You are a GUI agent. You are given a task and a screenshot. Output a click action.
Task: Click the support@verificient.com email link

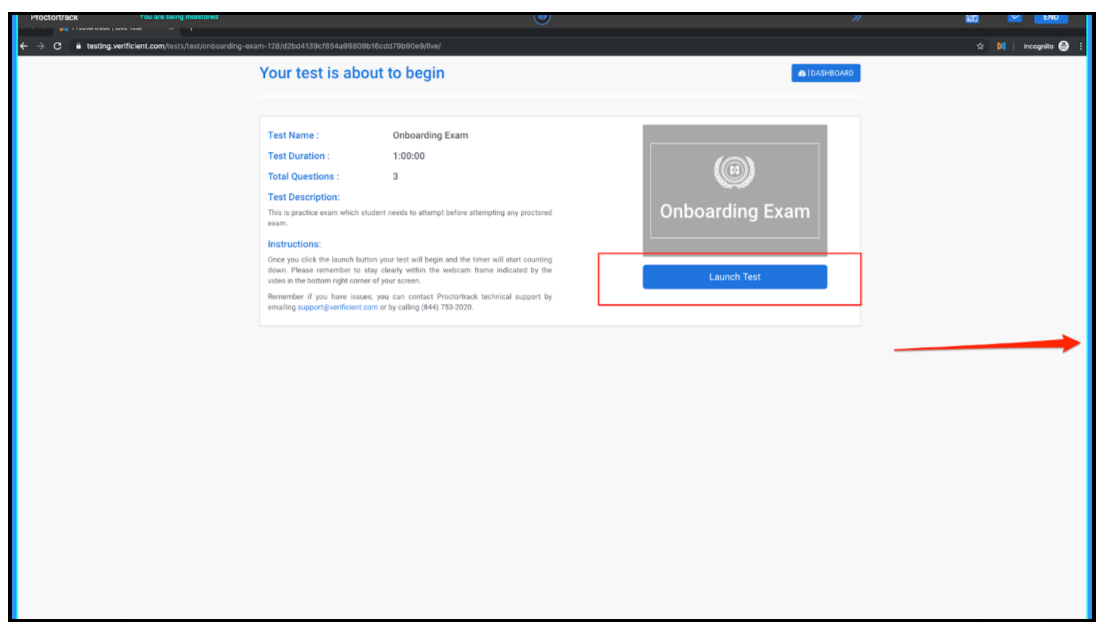click(x=337, y=307)
